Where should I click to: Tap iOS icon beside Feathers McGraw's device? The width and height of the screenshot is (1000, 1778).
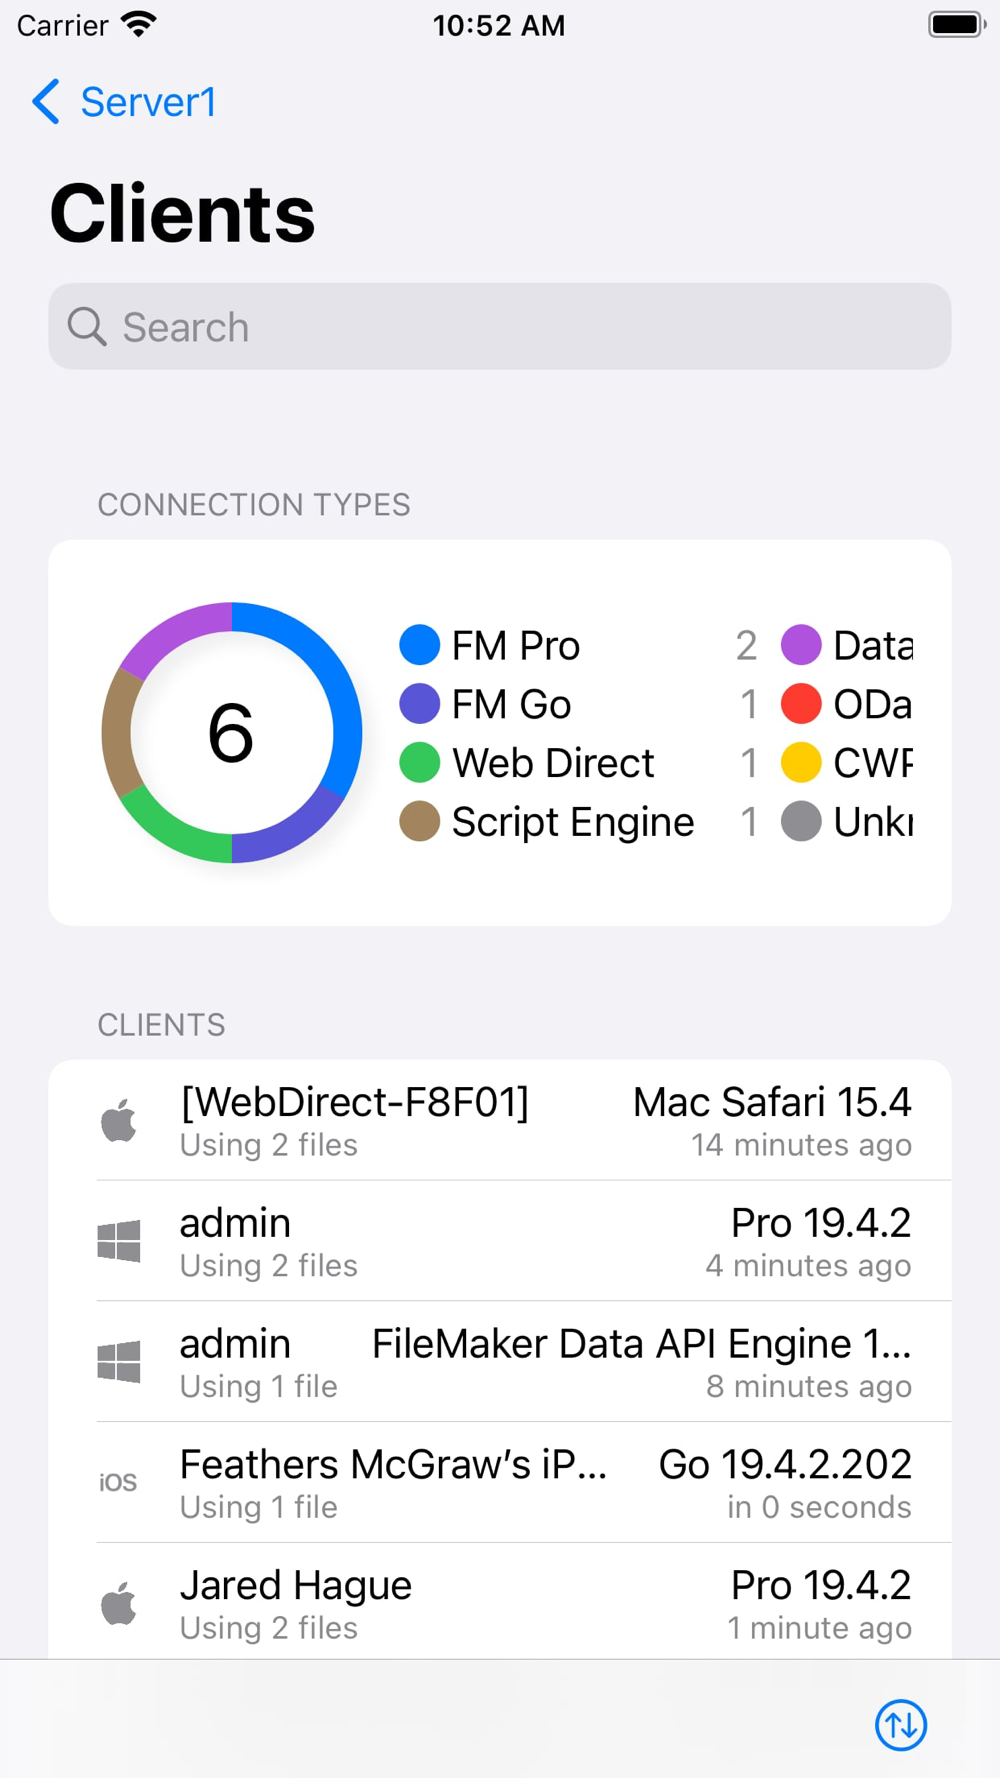point(118,1483)
